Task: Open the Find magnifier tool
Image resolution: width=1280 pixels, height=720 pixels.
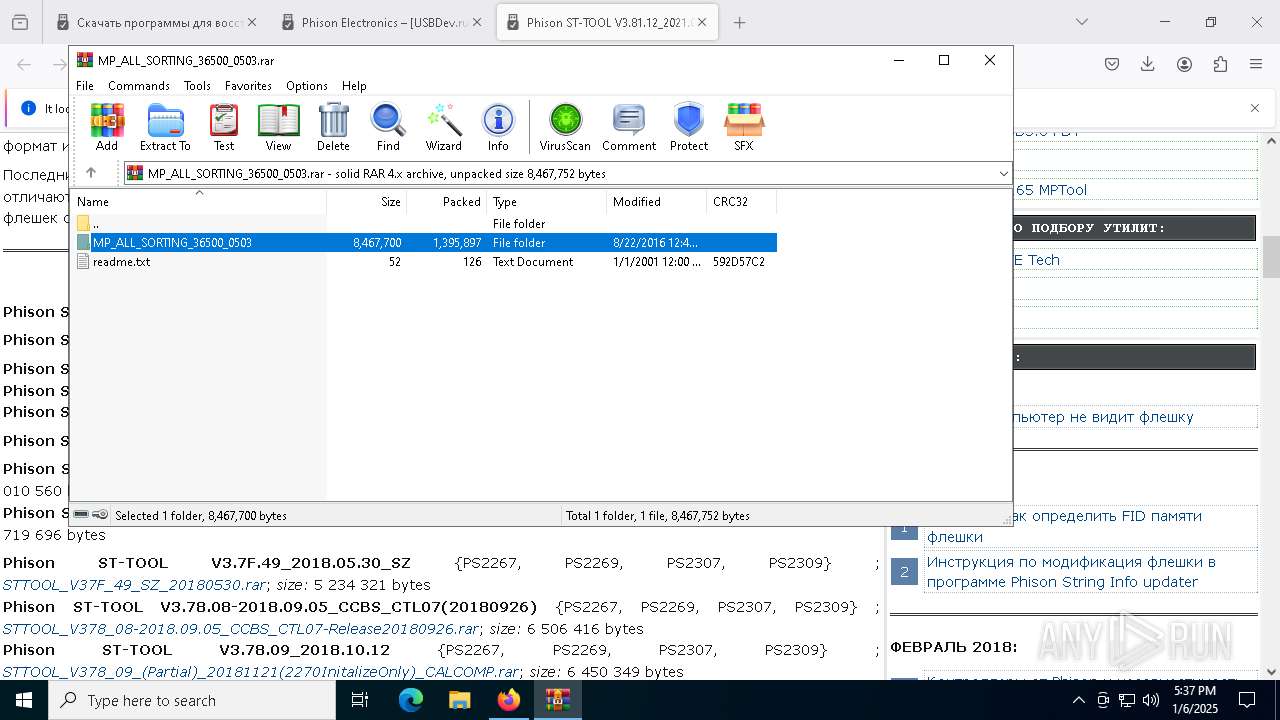Action: [388, 127]
